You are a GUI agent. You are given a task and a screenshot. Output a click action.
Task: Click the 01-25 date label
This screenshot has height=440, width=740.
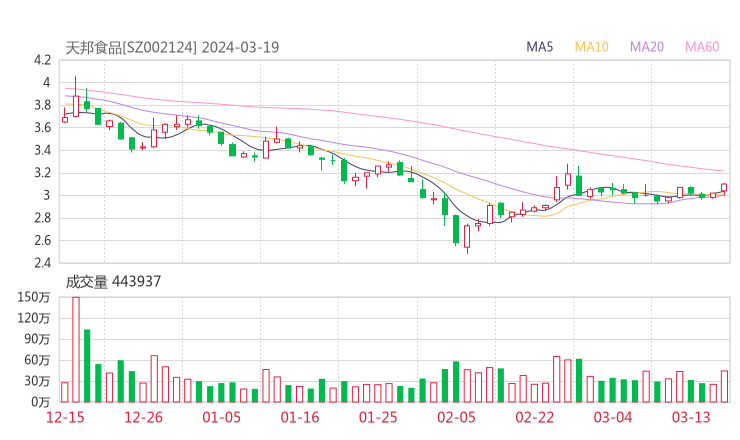(x=378, y=417)
